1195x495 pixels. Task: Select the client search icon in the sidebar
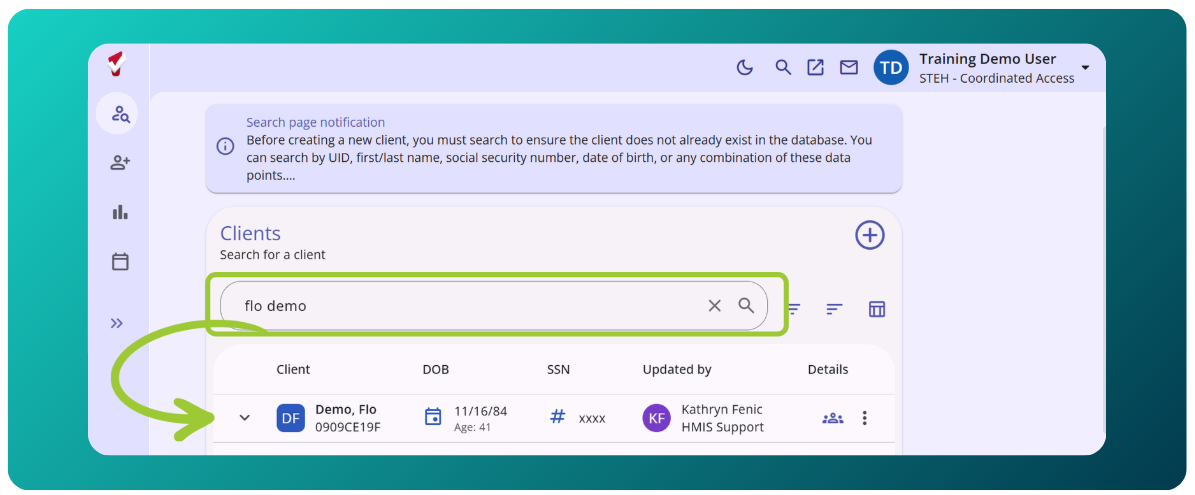120,115
